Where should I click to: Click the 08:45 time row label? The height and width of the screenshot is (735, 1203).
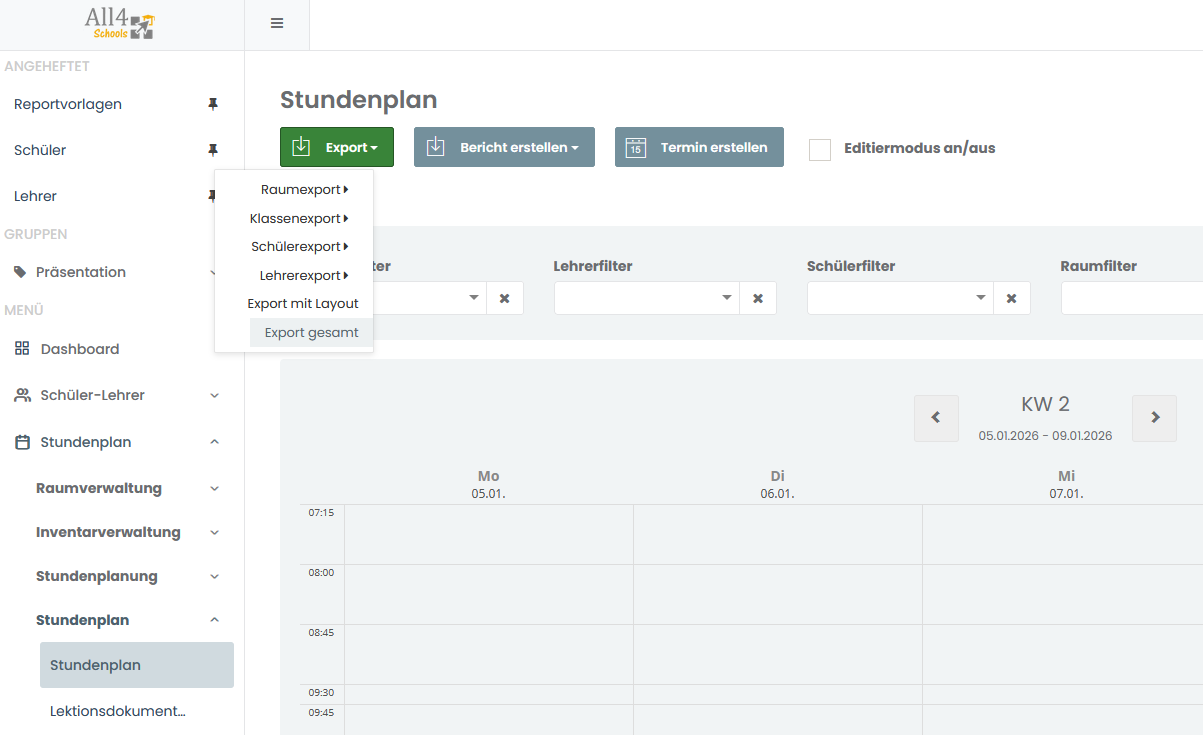pos(321,632)
